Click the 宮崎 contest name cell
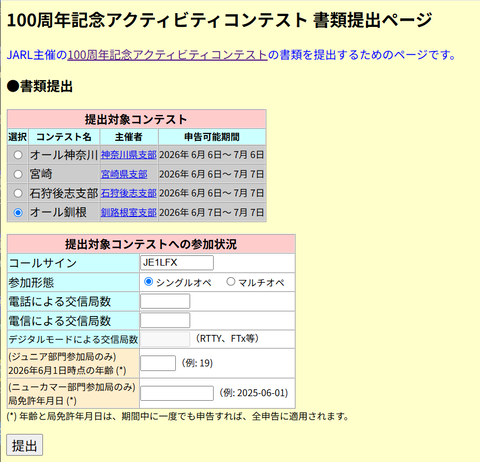The height and width of the screenshot is (462, 480). pyautogui.click(x=64, y=174)
